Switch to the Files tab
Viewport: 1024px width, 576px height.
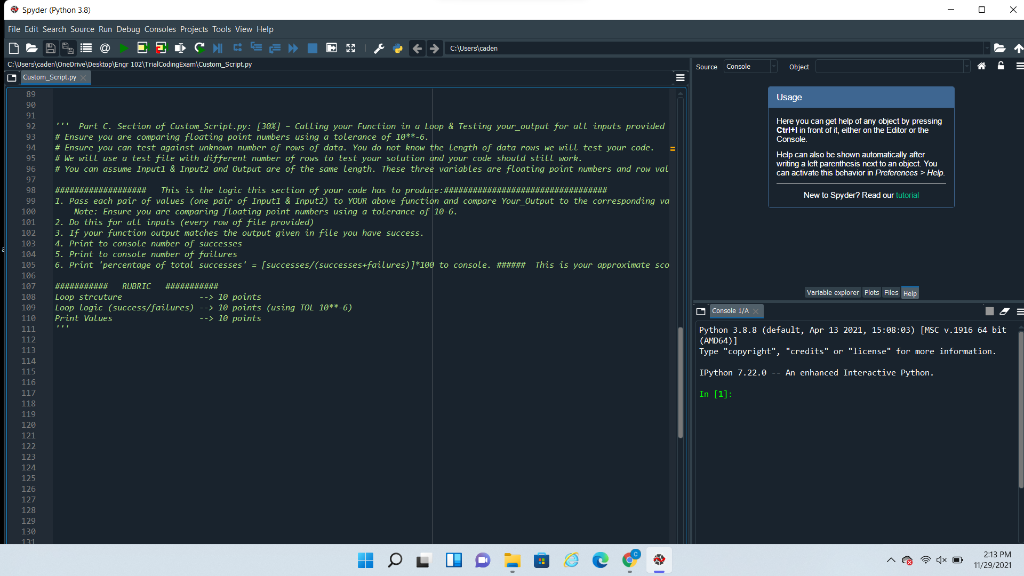(891, 292)
